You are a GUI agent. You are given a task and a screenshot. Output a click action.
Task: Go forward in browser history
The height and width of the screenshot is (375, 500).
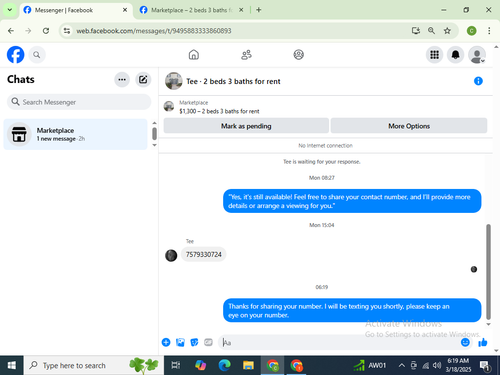click(x=28, y=31)
